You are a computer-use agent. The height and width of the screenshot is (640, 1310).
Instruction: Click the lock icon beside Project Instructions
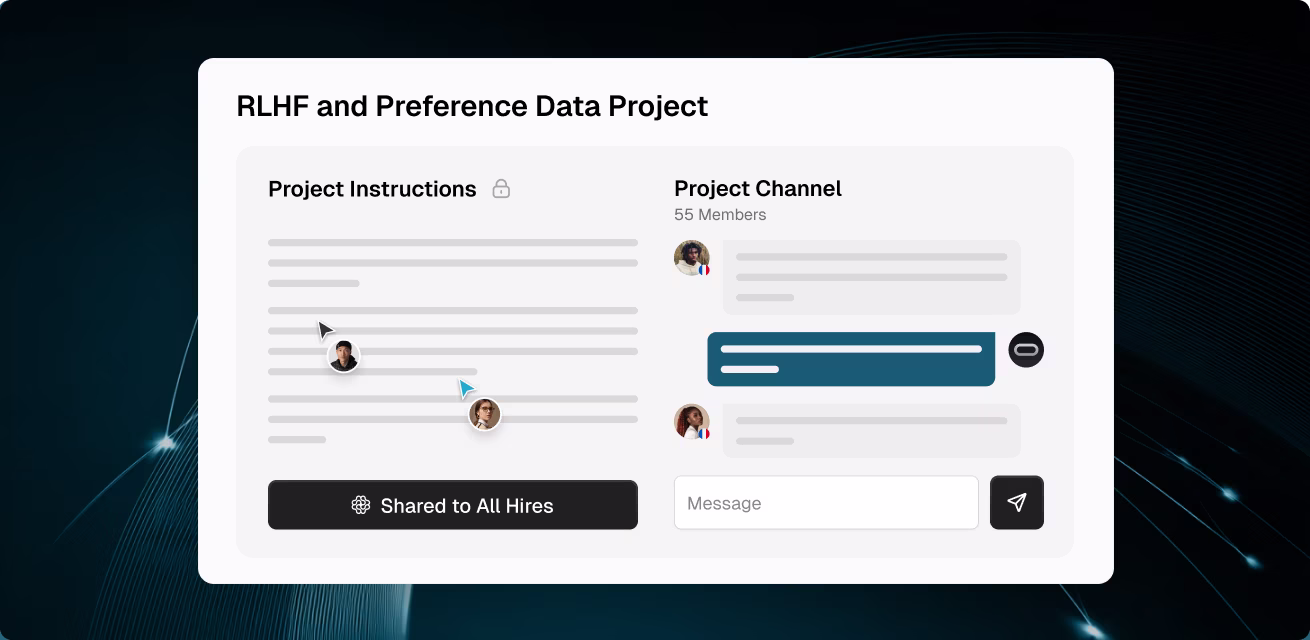[x=502, y=188]
